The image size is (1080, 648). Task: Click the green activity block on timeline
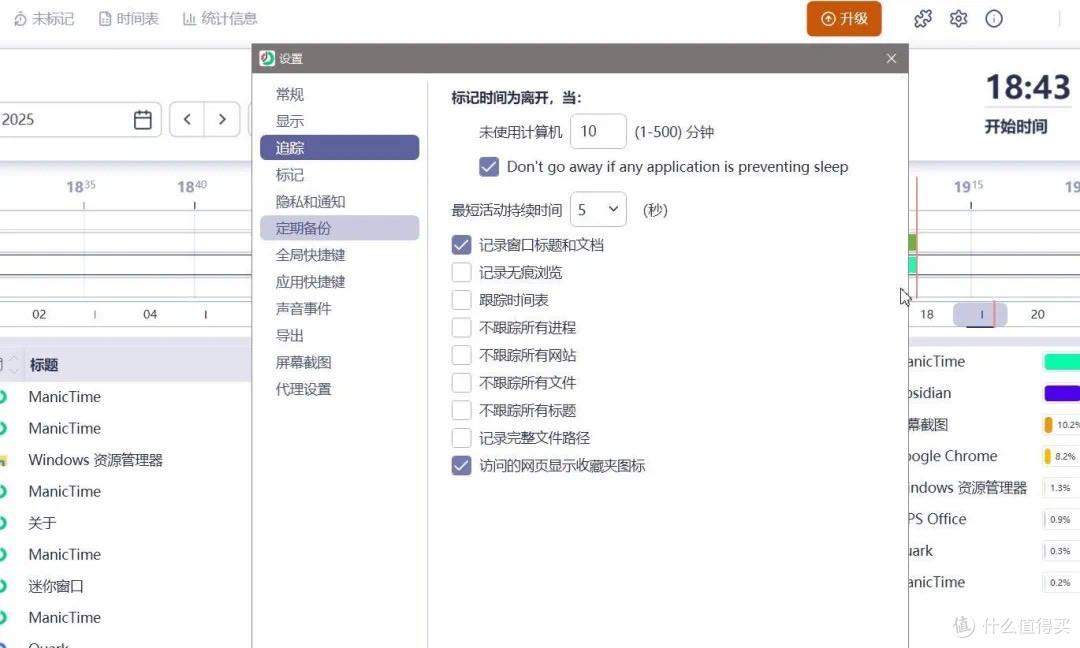coord(912,242)
